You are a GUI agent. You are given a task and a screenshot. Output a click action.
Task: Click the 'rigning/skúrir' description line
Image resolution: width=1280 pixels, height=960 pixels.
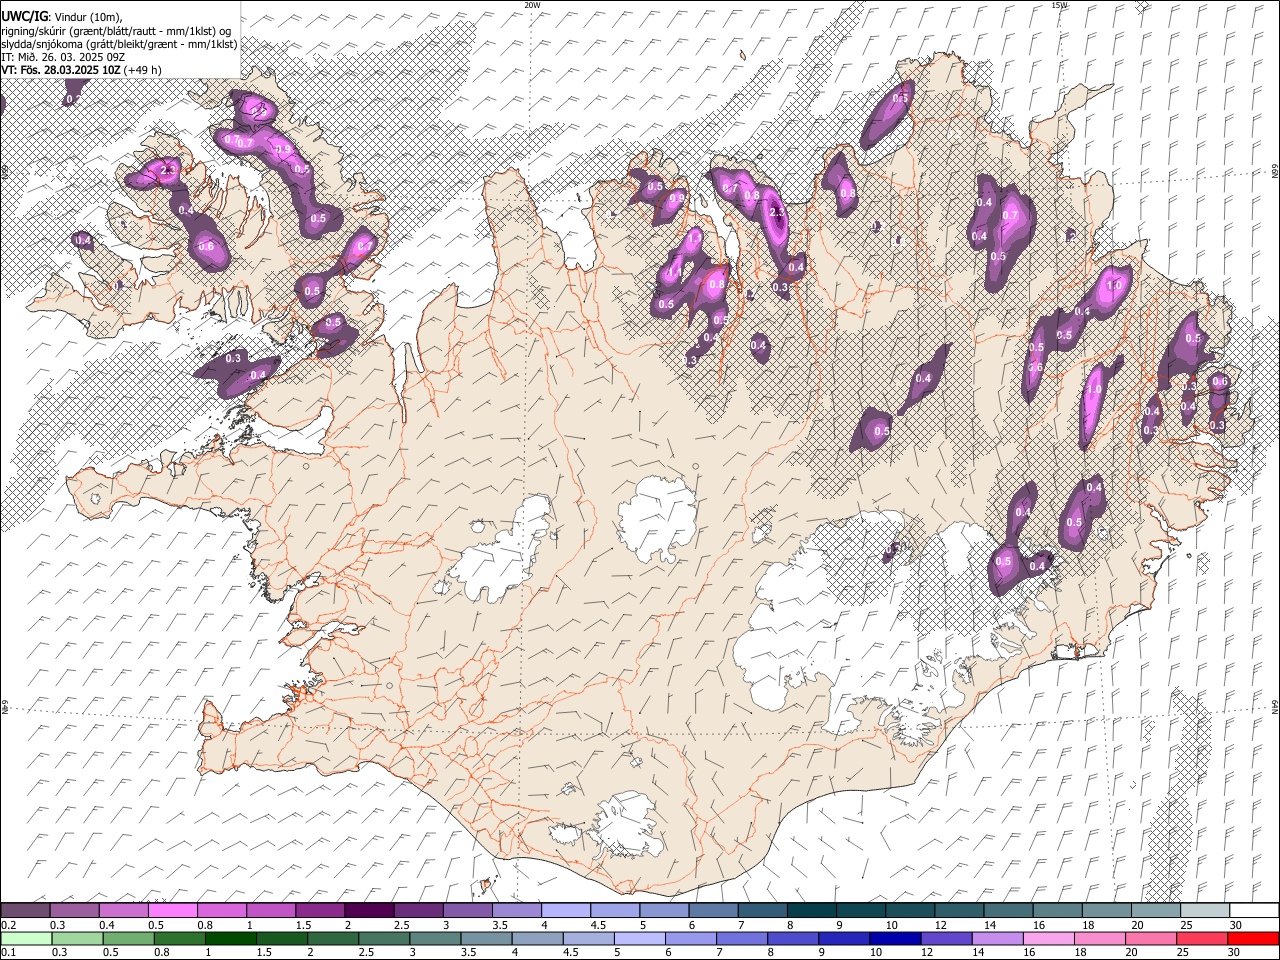pos(116,30)
